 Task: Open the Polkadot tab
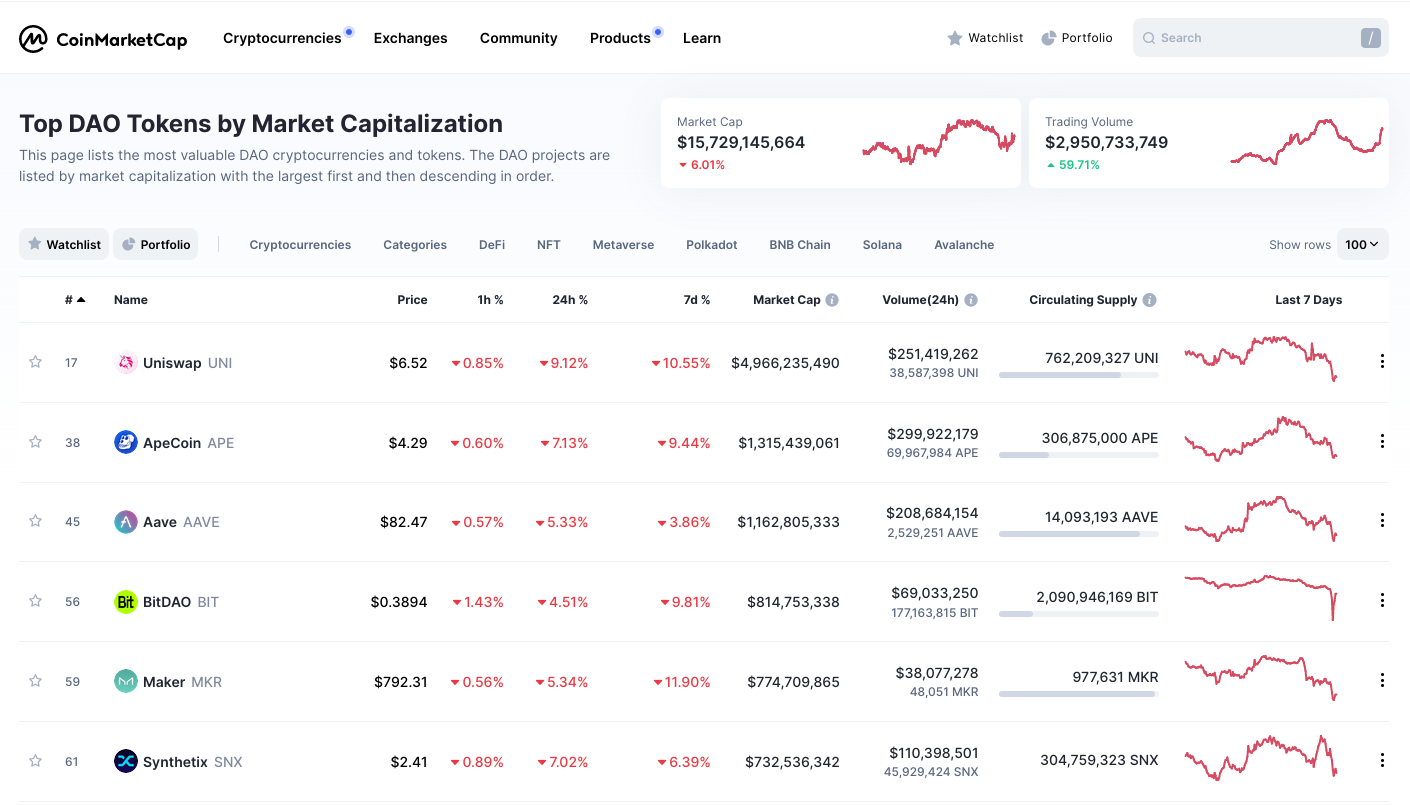point(712,245)
